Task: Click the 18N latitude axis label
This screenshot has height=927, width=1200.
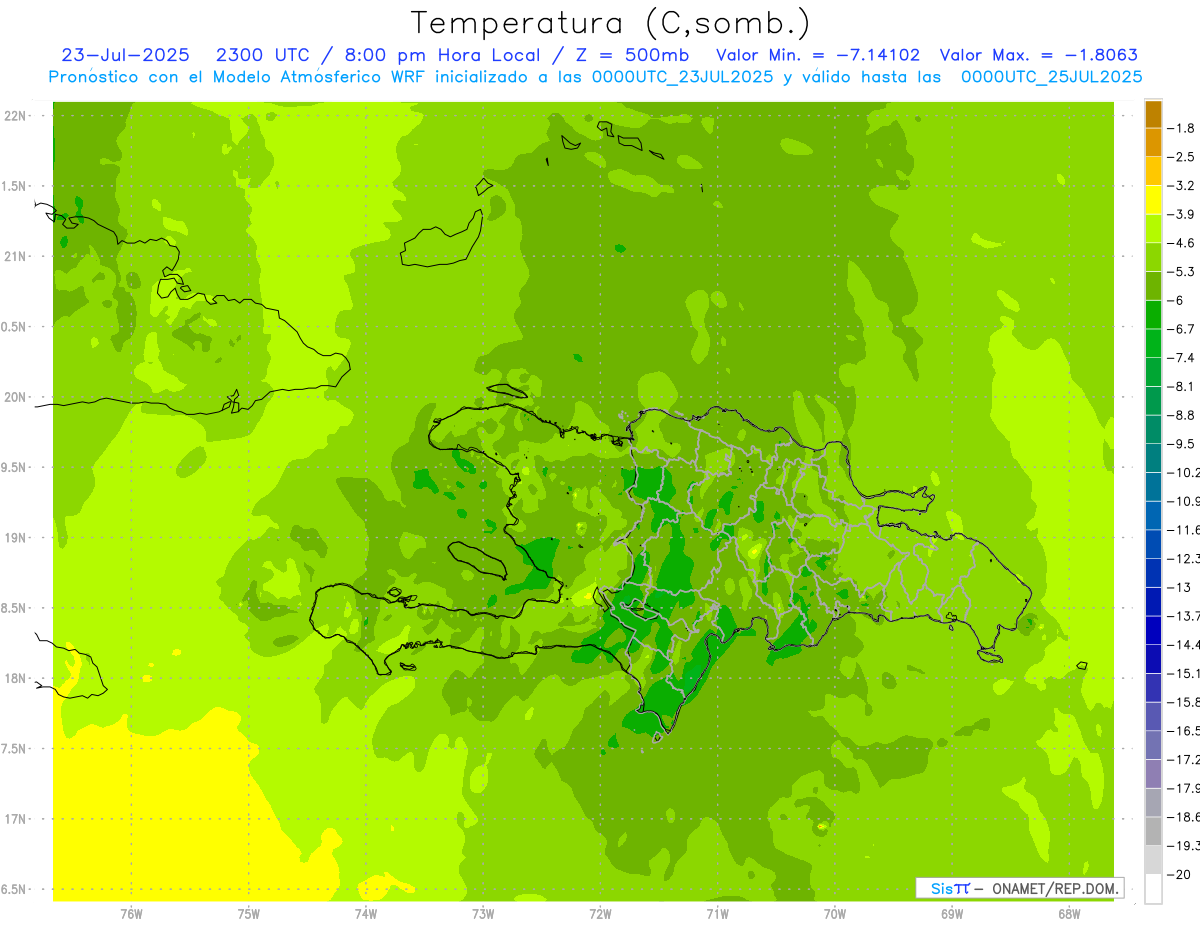Action: pos(16,678)
